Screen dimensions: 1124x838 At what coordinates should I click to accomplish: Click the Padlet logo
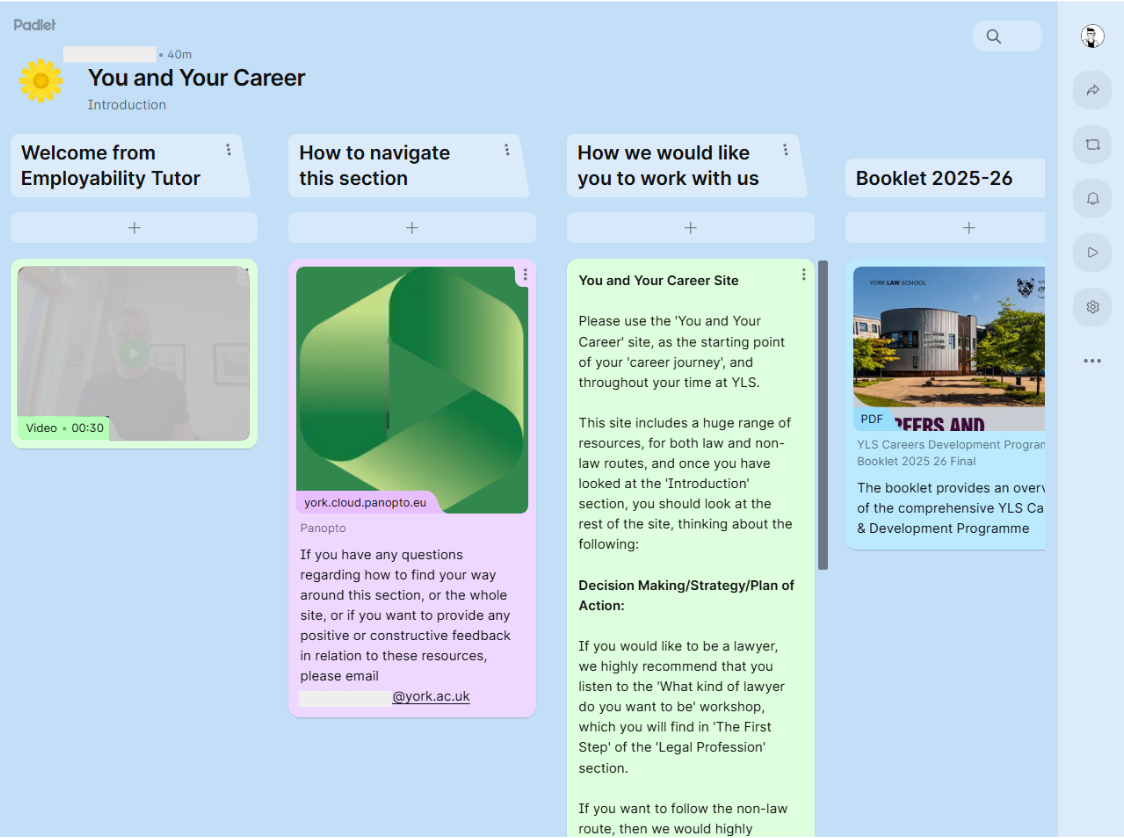point(35,25)
